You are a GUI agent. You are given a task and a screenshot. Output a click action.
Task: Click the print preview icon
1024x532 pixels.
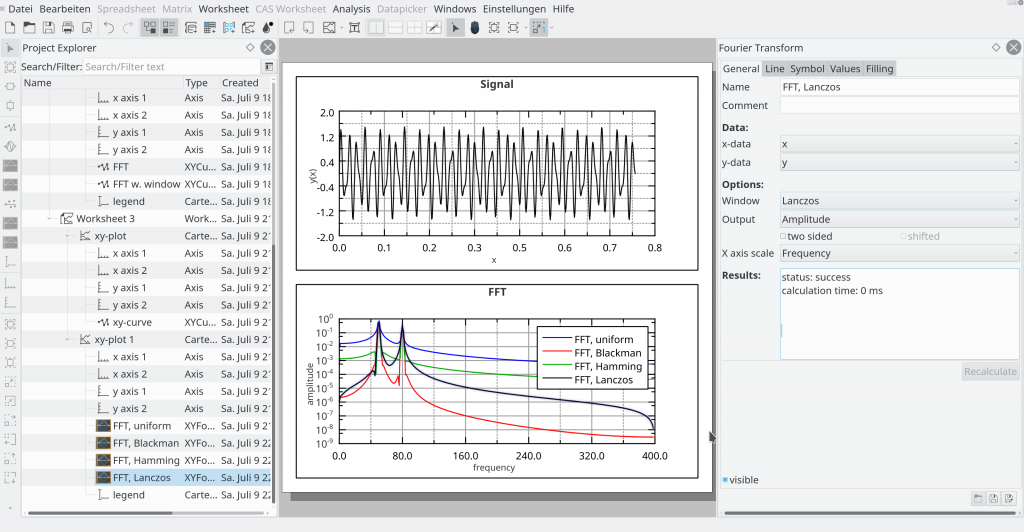pyautogui.click(x=88, y=28)
